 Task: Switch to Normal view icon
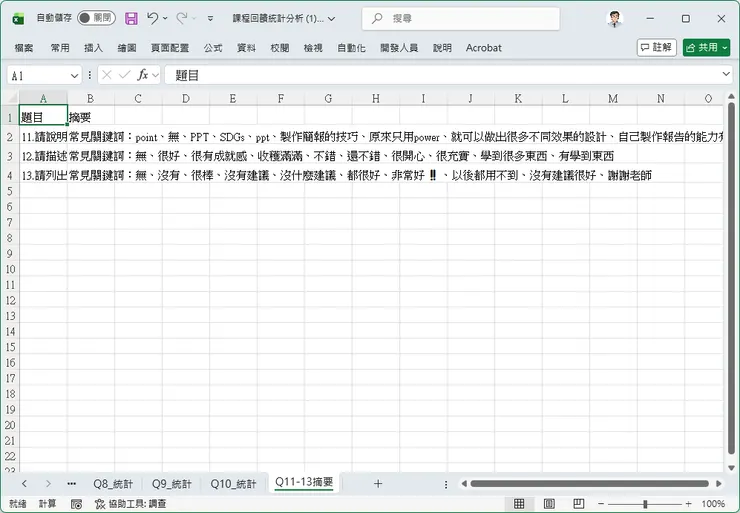pos(519,504)
